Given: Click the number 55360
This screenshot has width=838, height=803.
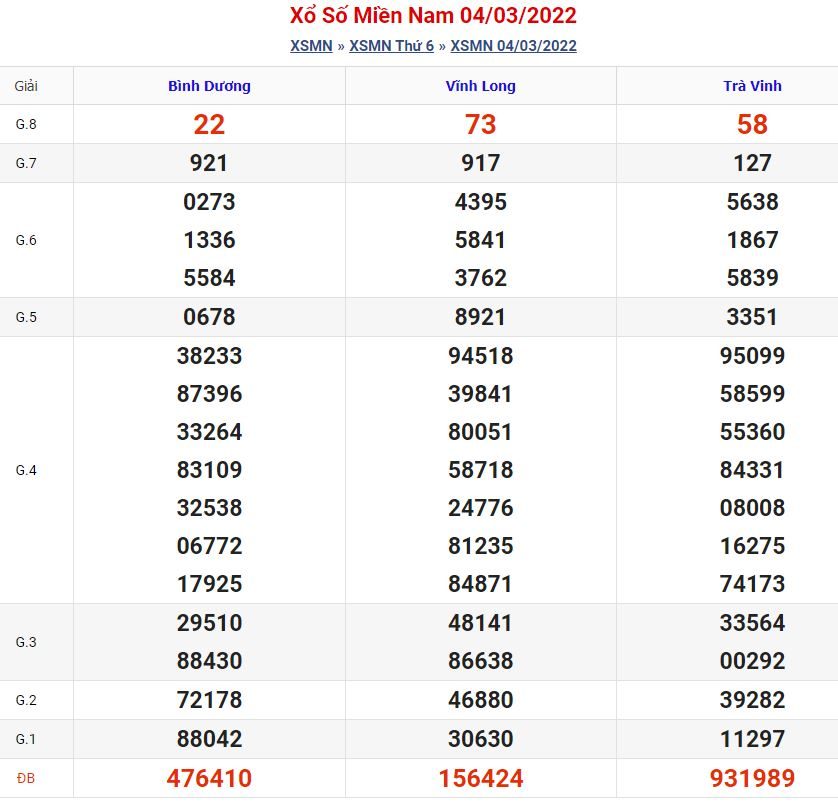Looking at the screenshot, I should coord(752,432).
